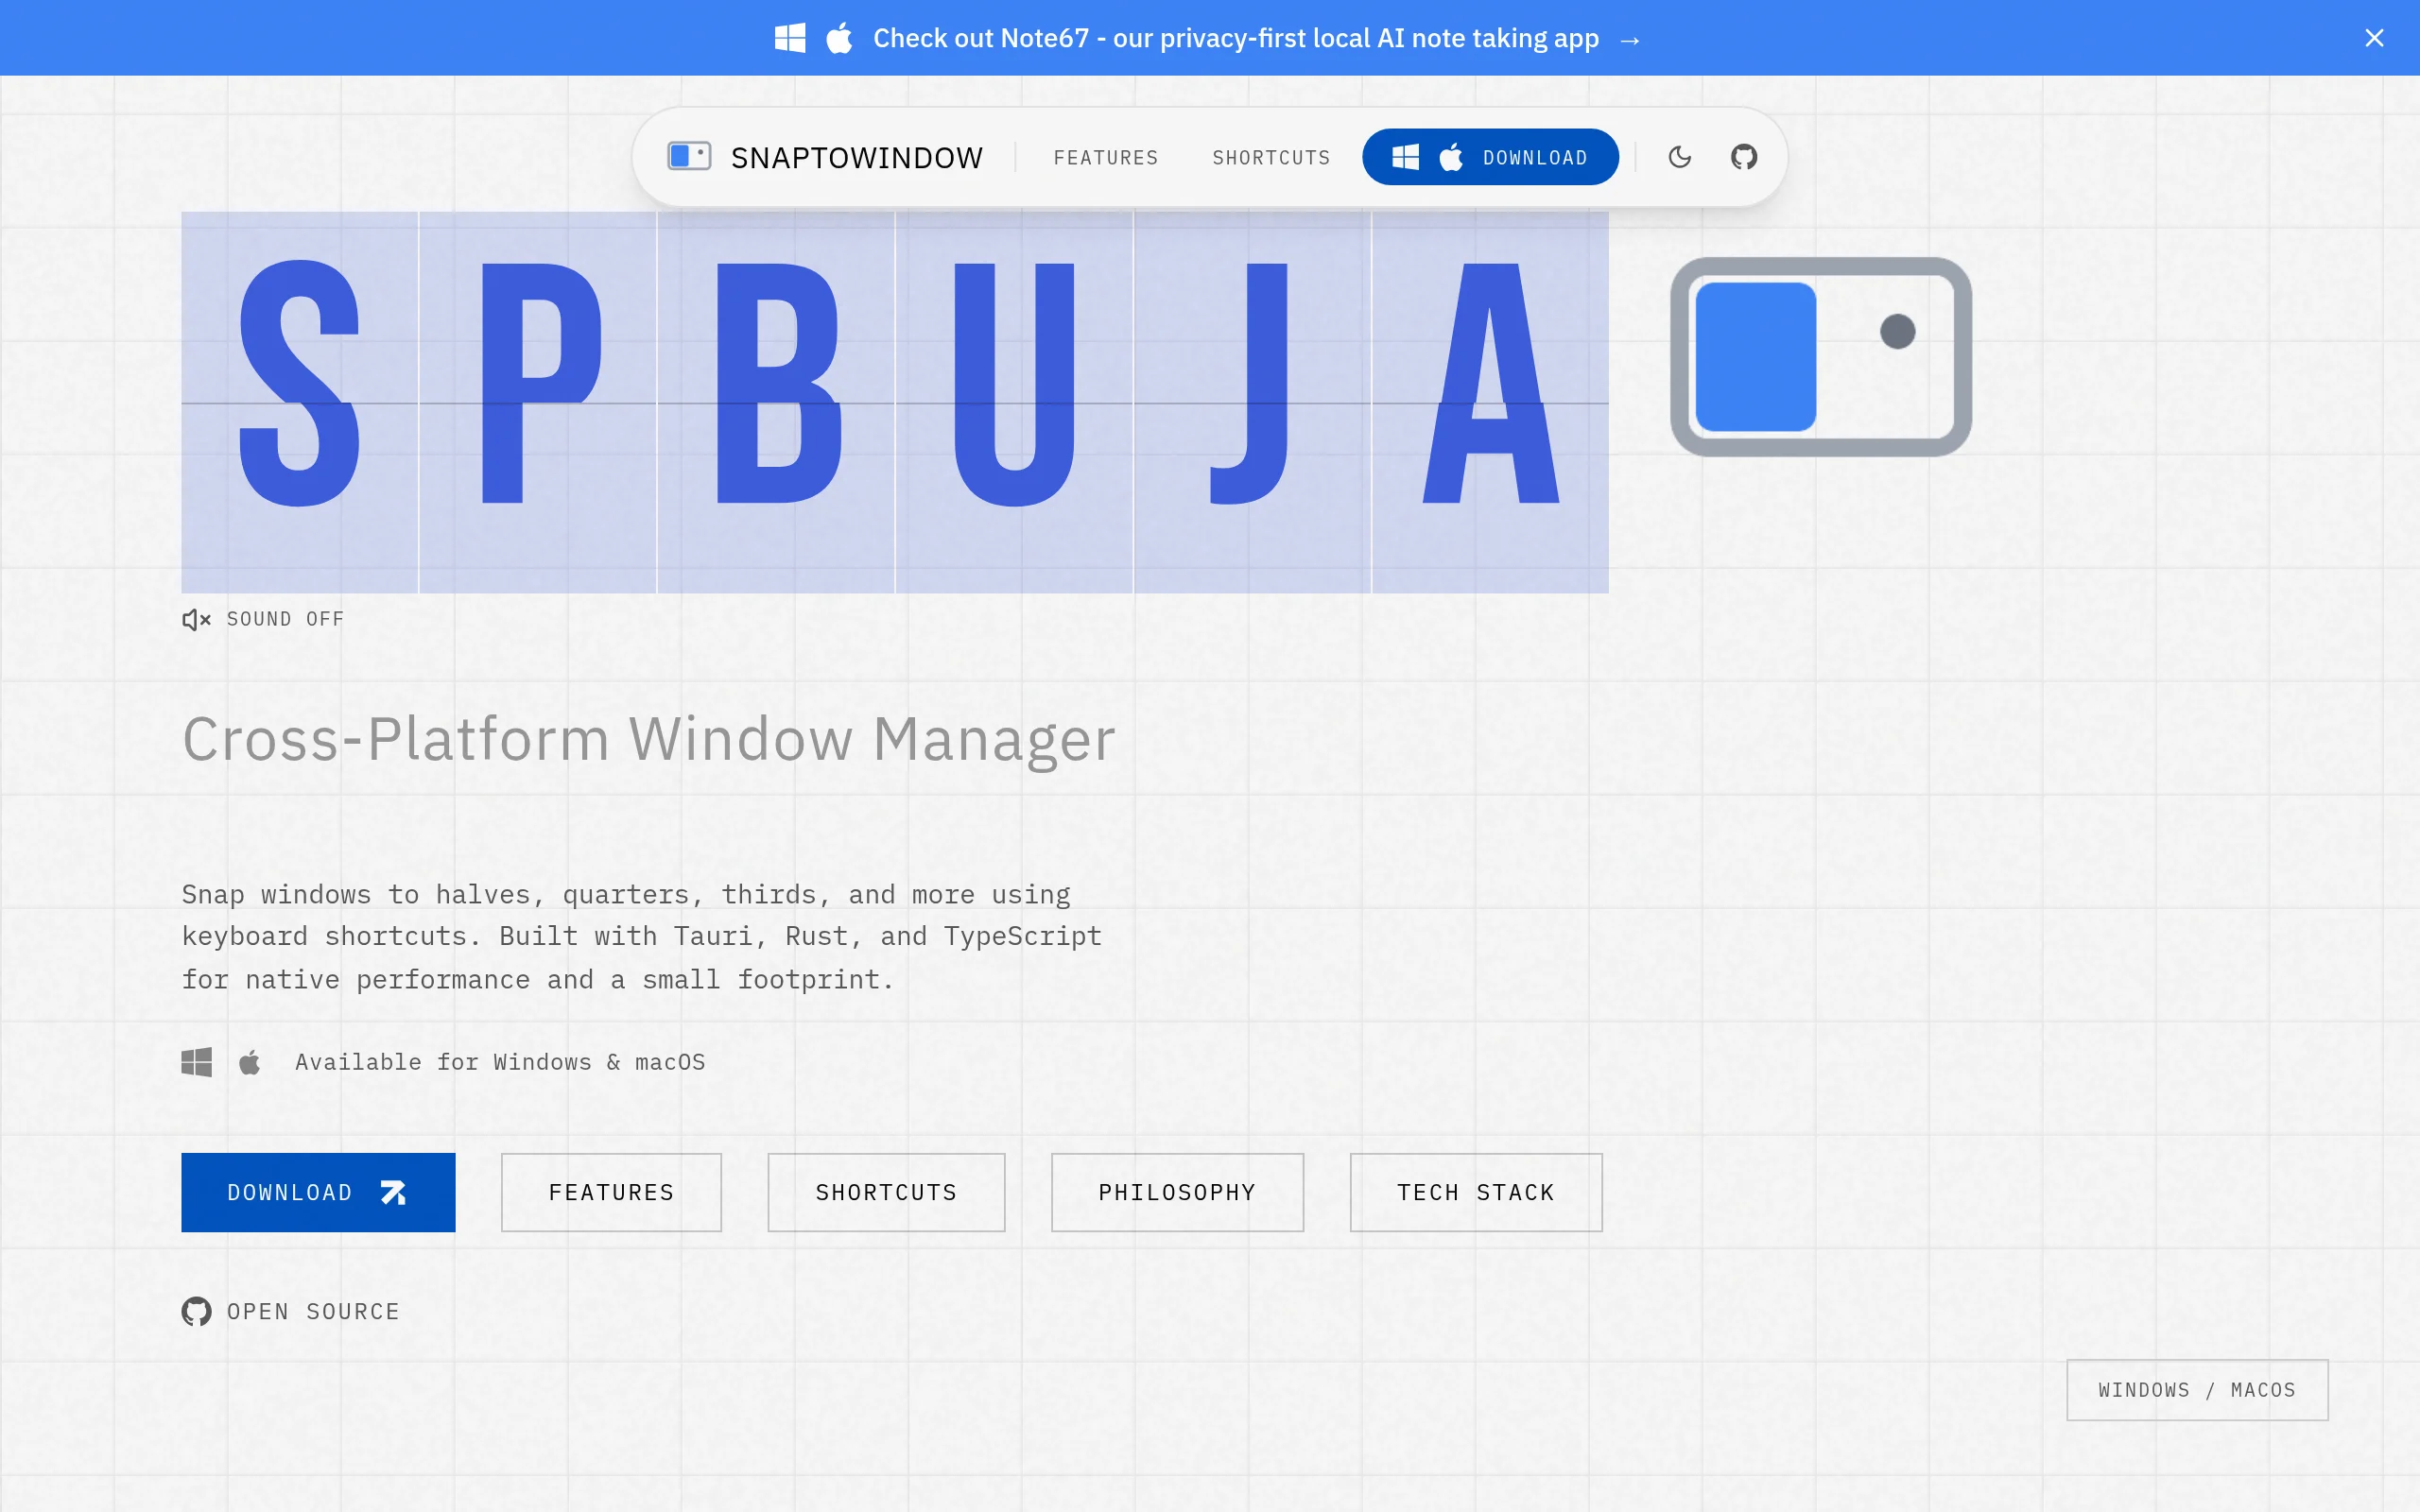Close the Note67 announcement banner
The image size is (2420, 1512).
2374,38
